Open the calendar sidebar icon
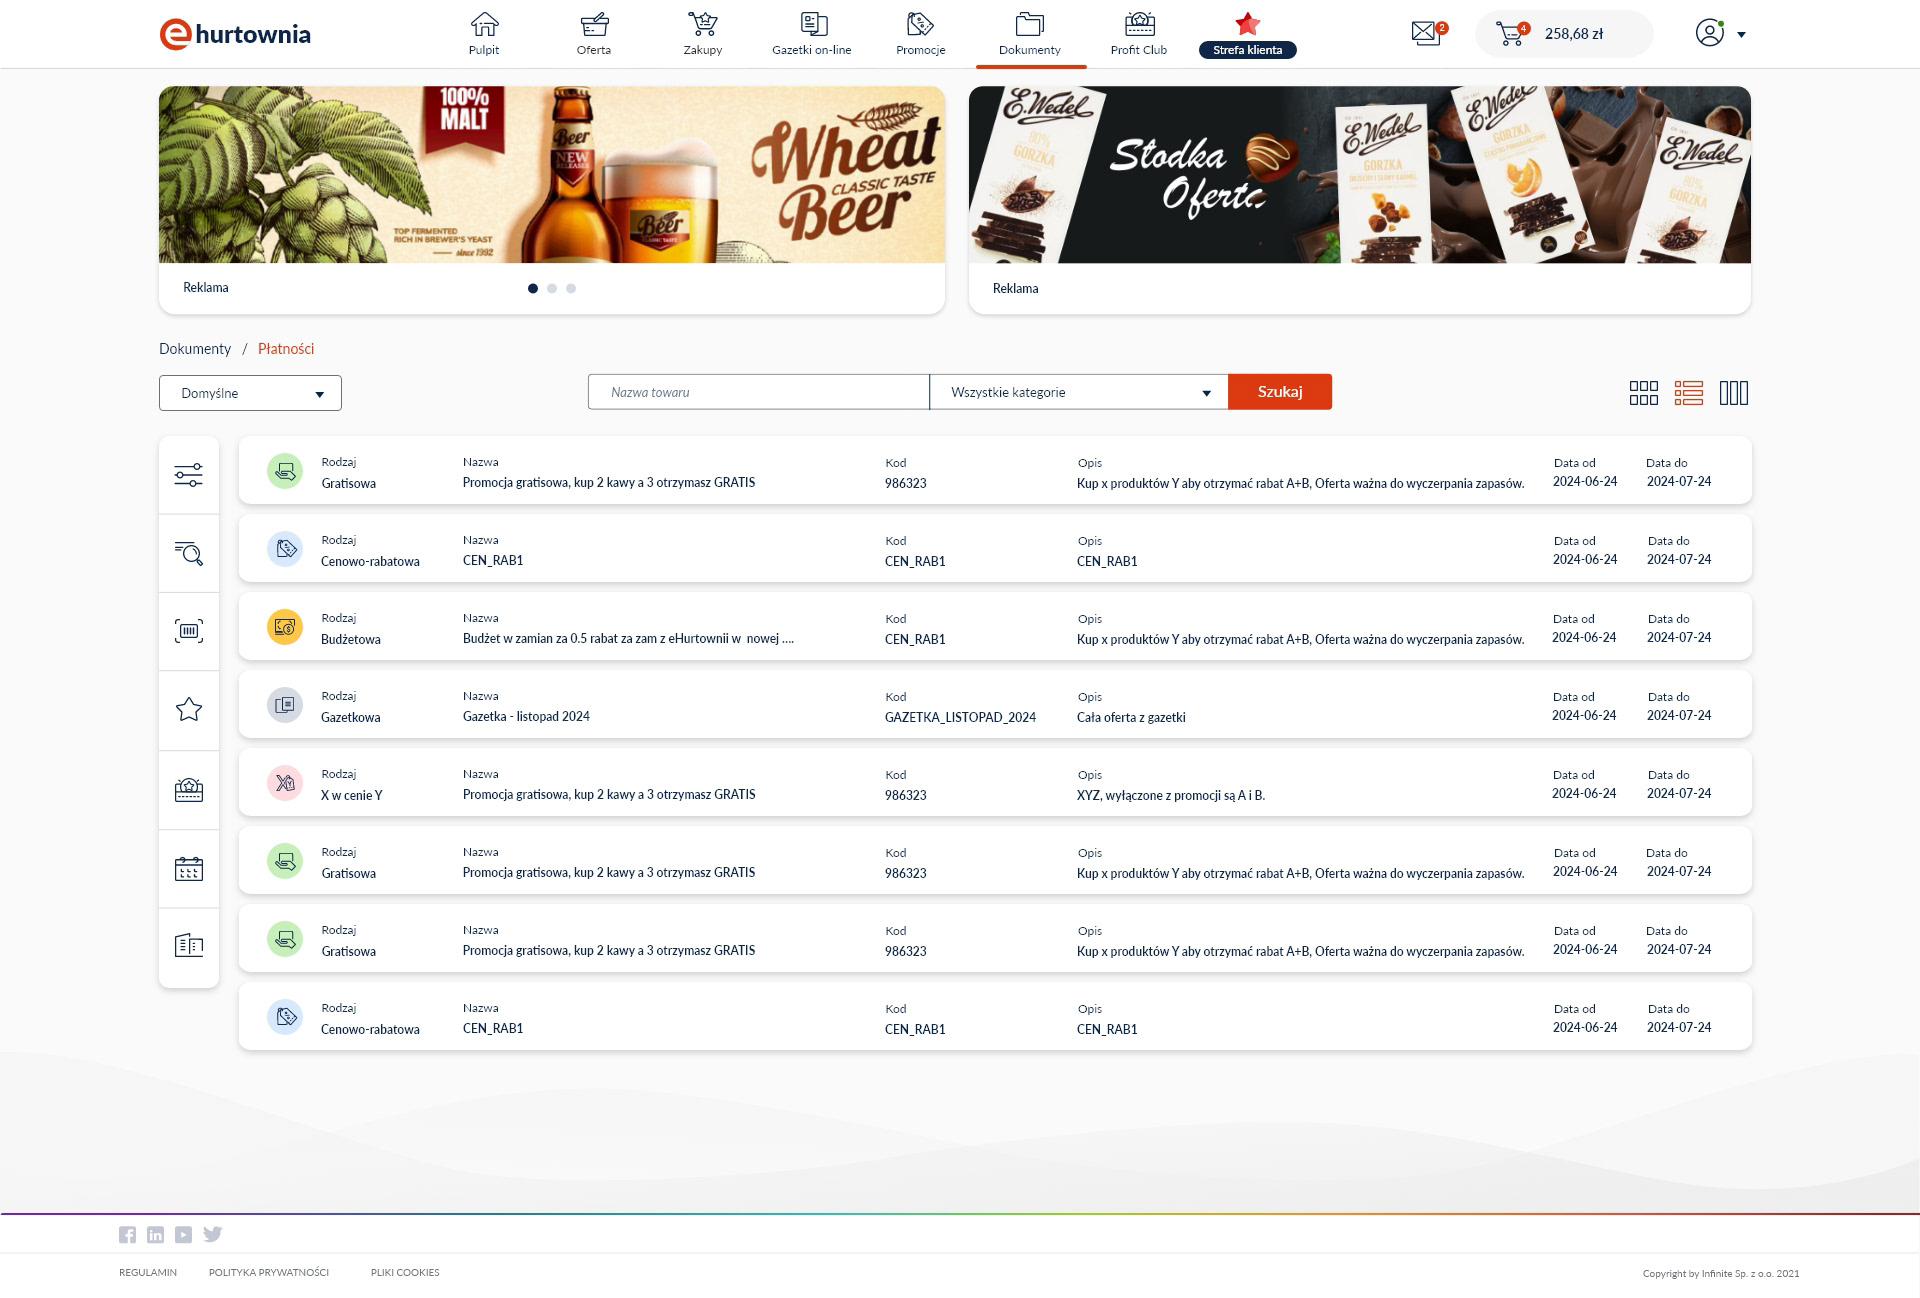Viewport: 1920px width, 1298px height. (x=189, y=868)
